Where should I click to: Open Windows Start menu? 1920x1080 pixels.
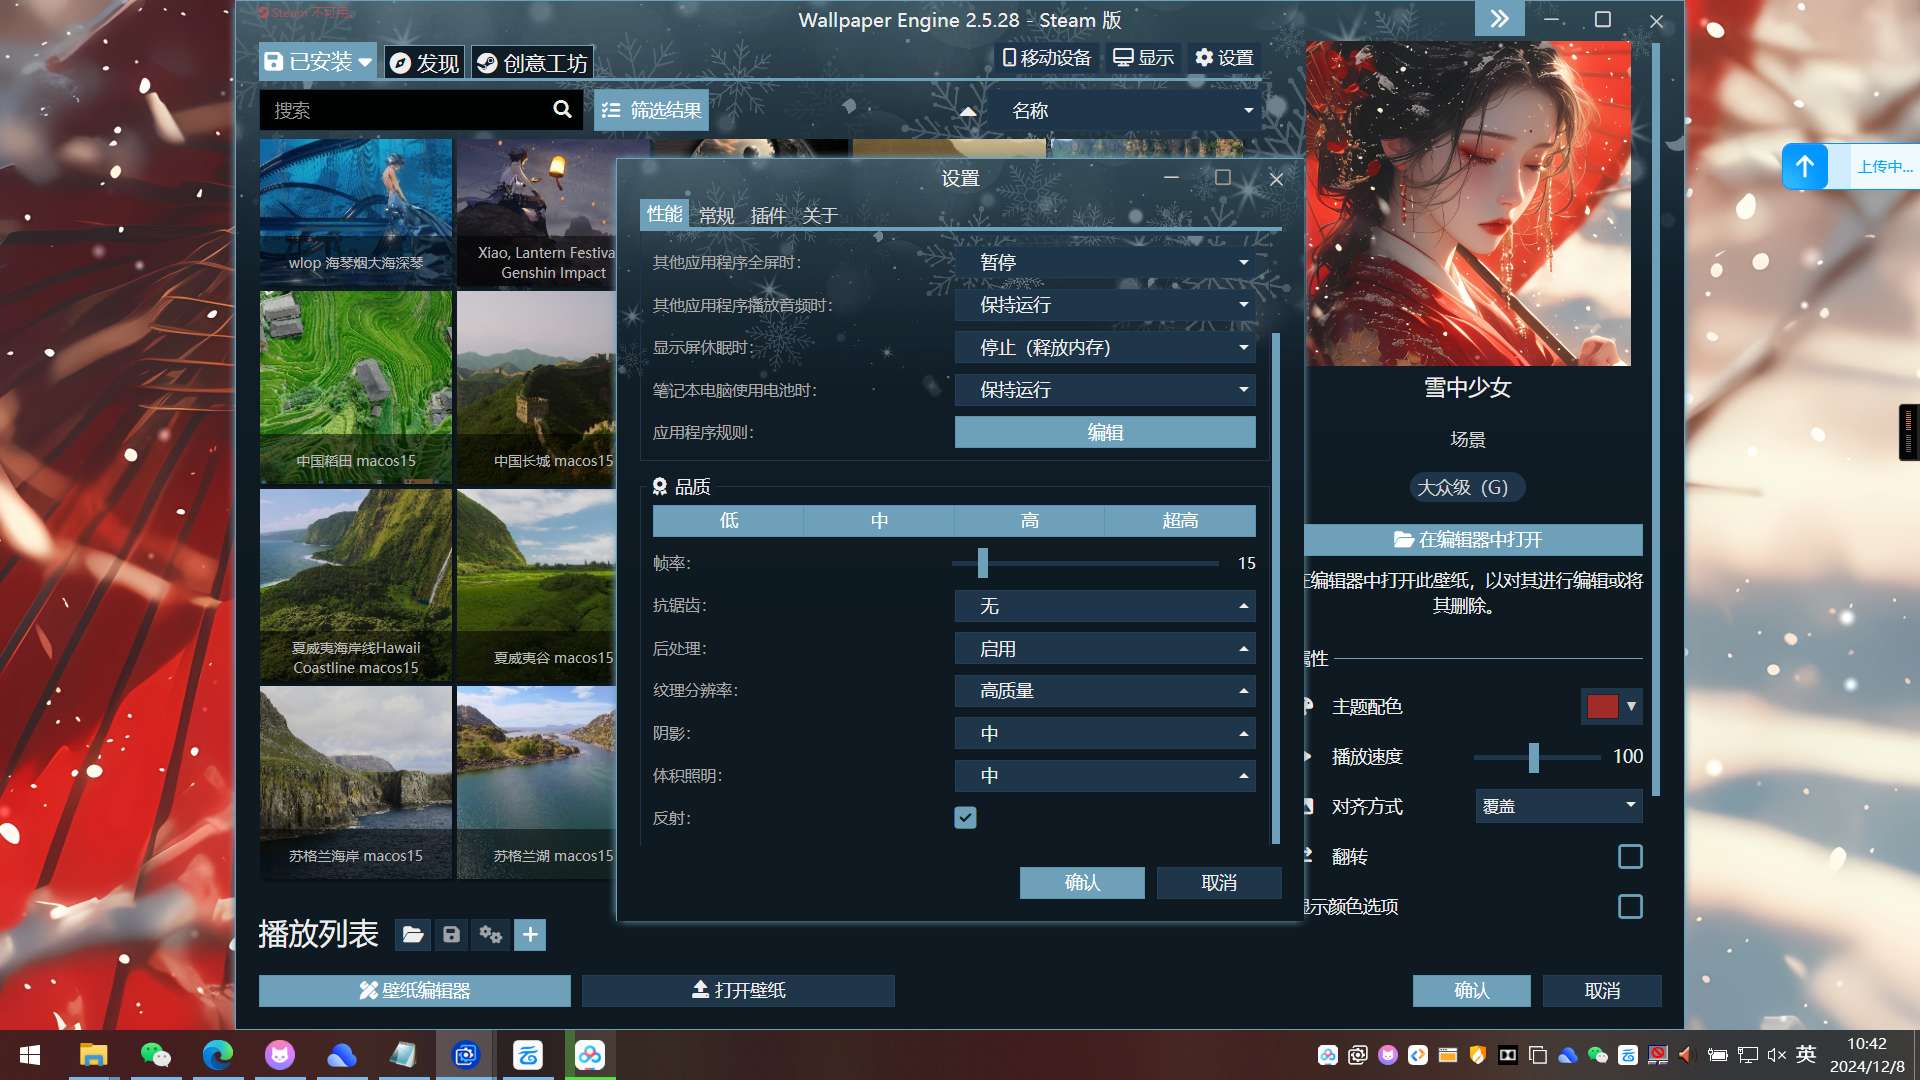pyautogui.click(x=30, y=1055)
